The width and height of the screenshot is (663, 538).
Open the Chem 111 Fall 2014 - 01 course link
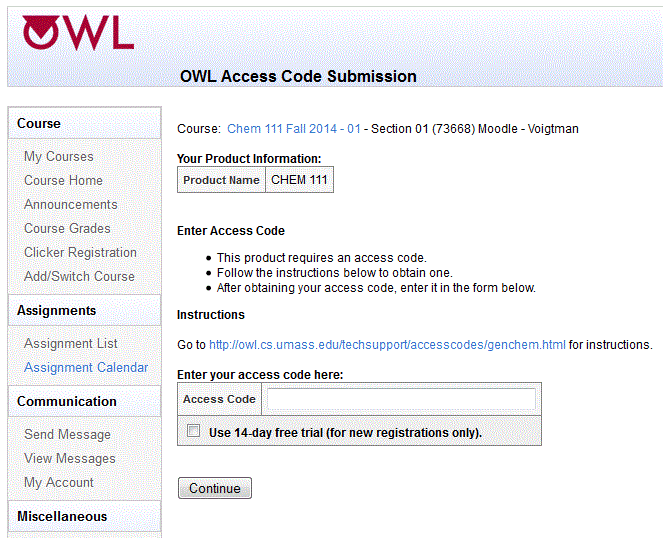pyautogui.click(x=294, y=129)
